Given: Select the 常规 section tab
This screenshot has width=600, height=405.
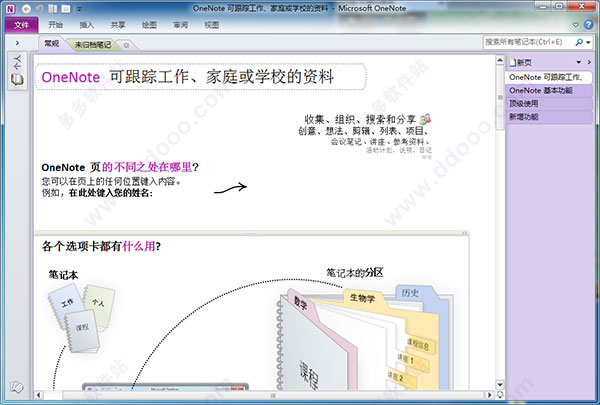Looking at the screenshot, I should tap(51, 44).
